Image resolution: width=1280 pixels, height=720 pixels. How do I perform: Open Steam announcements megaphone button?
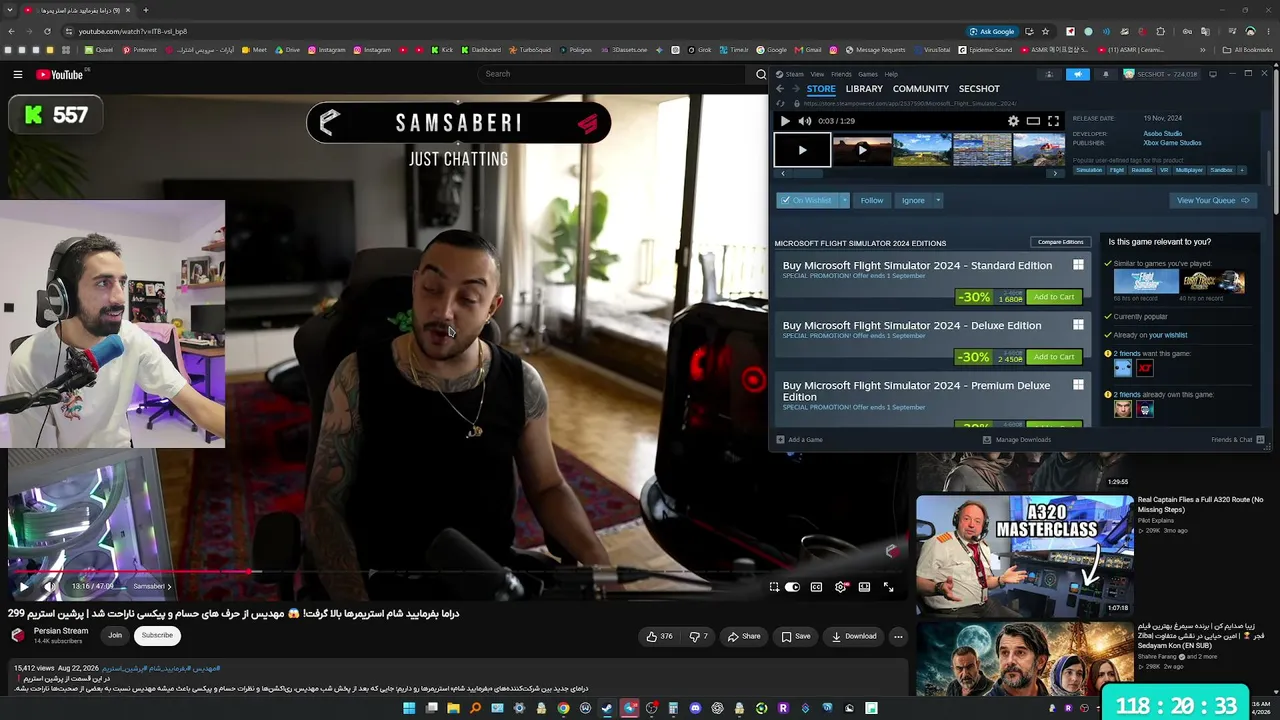(1077, 74)
